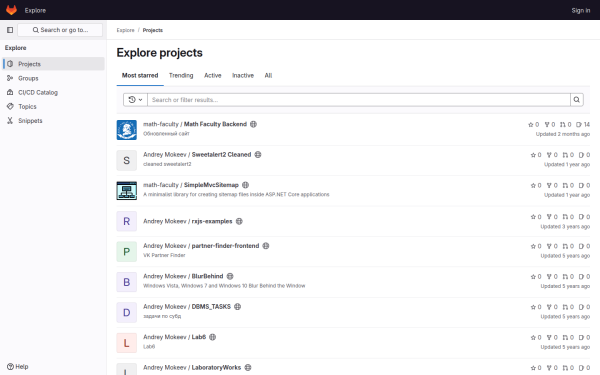Viewport: 600px width, 375px height.
Task: Open recent searches history dropdown
Action: (x=135, y=100)
